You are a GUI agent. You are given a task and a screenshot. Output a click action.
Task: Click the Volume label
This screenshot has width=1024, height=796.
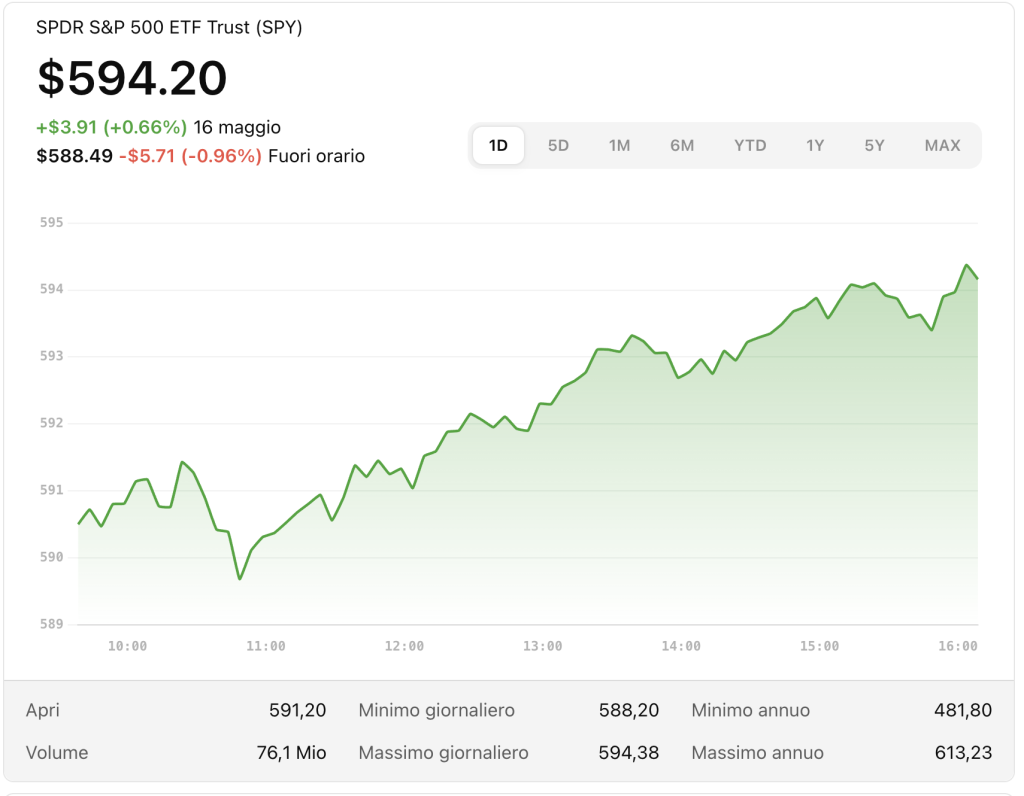coord(57,753)
